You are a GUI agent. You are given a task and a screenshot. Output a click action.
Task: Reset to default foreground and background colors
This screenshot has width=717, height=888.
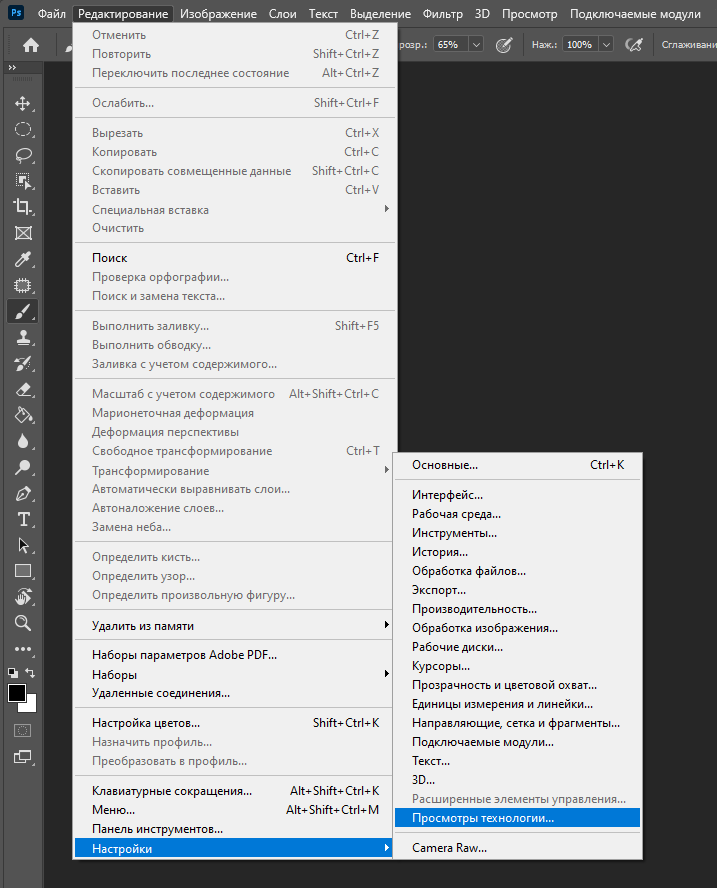pyautogui.click(x=12, y=673)
